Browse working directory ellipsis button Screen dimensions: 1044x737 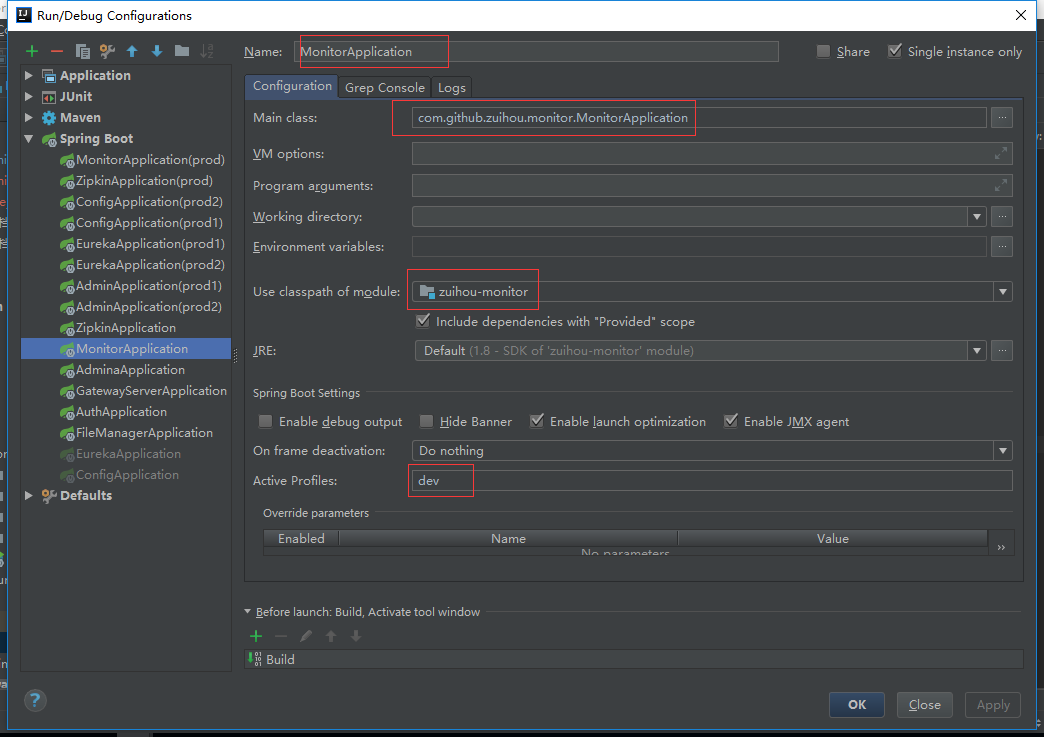pos(1002,216)
